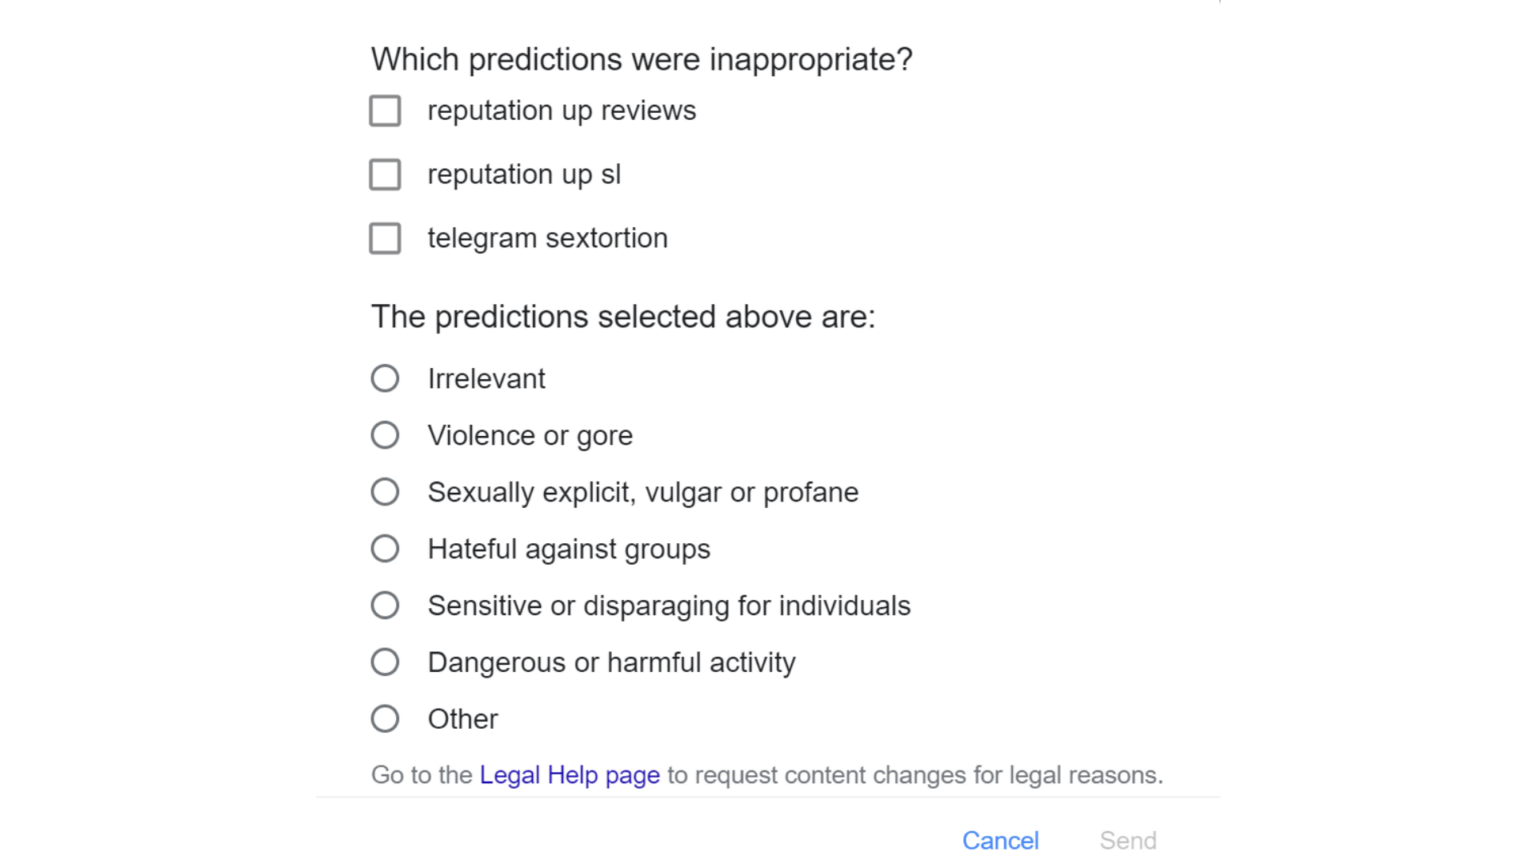Uncheck the "telegram sextortion" prediction
Viewport: 1536px width, 864px height.
click(385, 238)
